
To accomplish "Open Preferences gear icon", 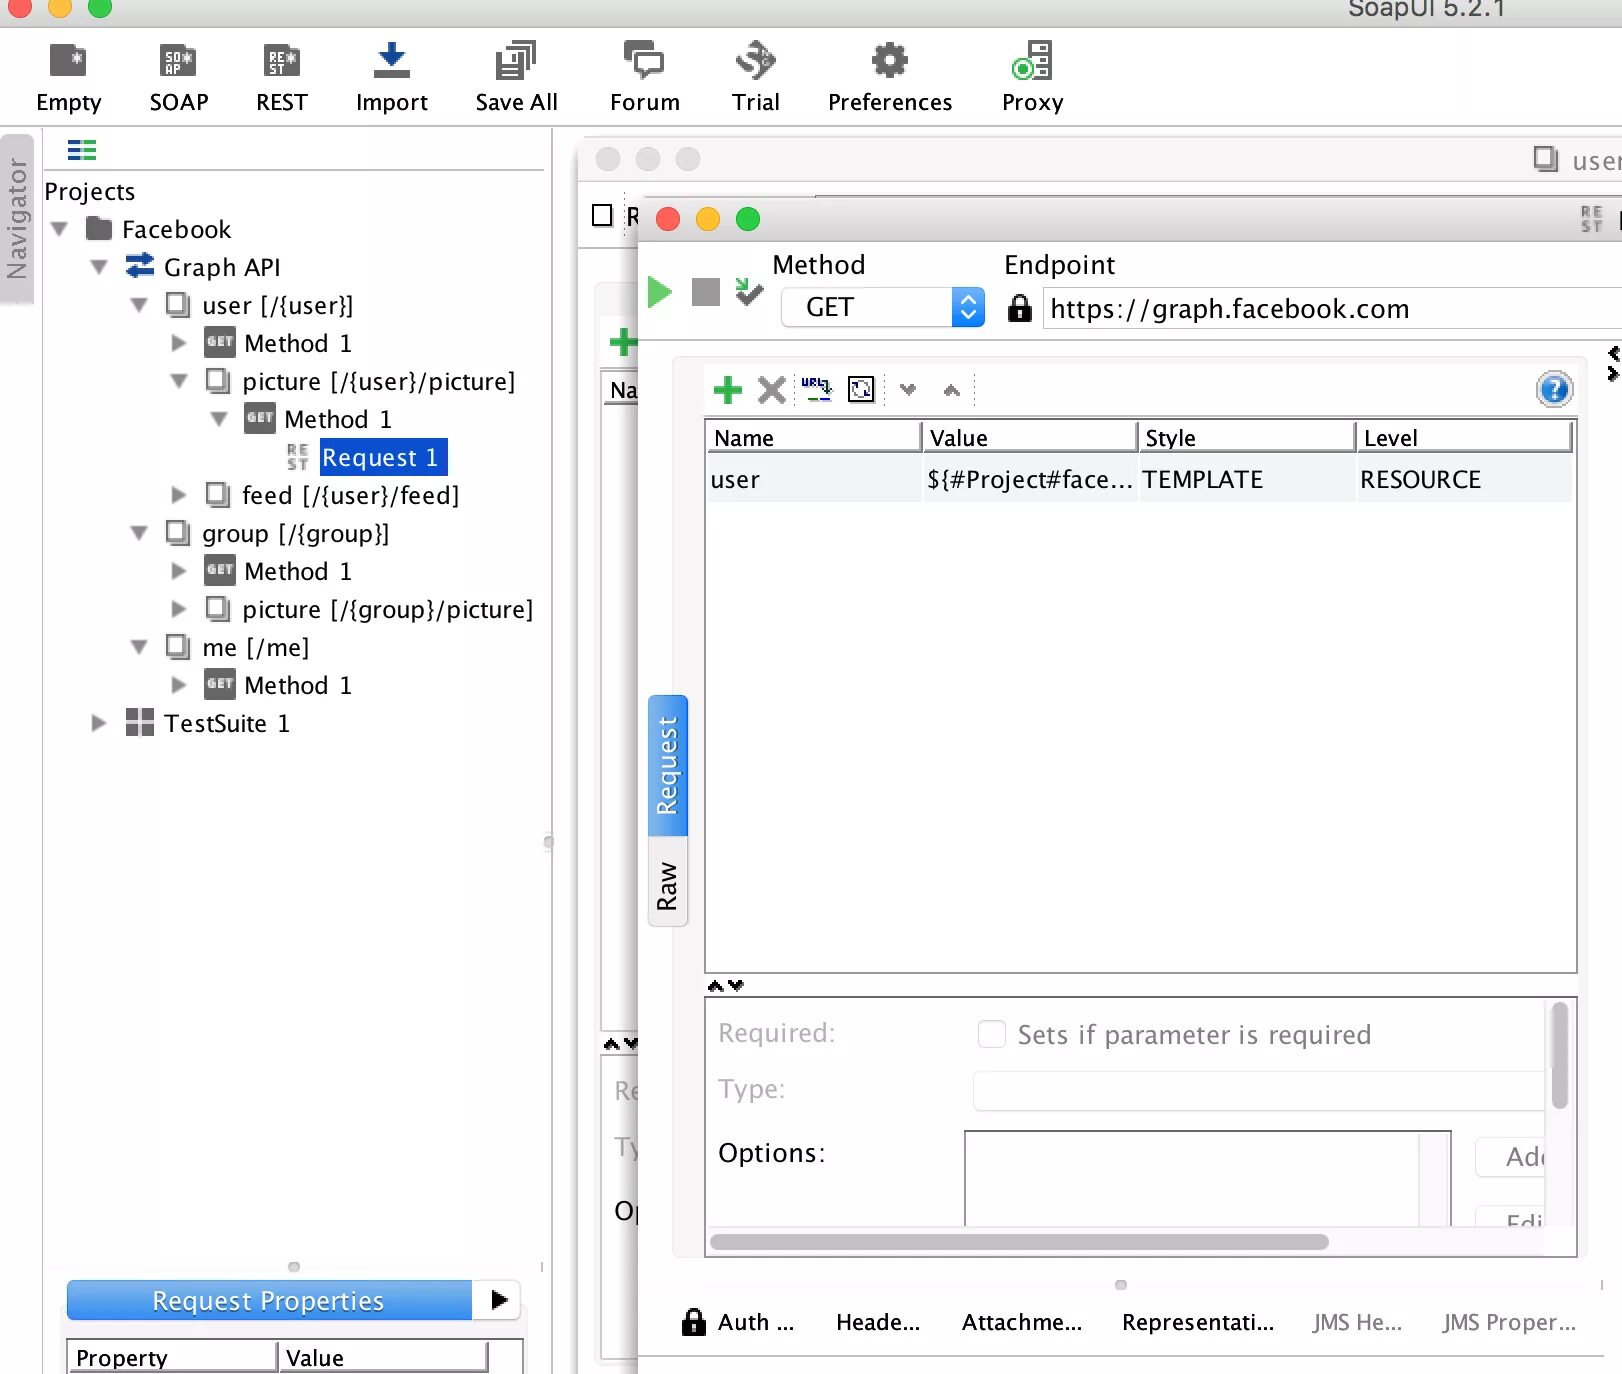I will click(890, 78).
